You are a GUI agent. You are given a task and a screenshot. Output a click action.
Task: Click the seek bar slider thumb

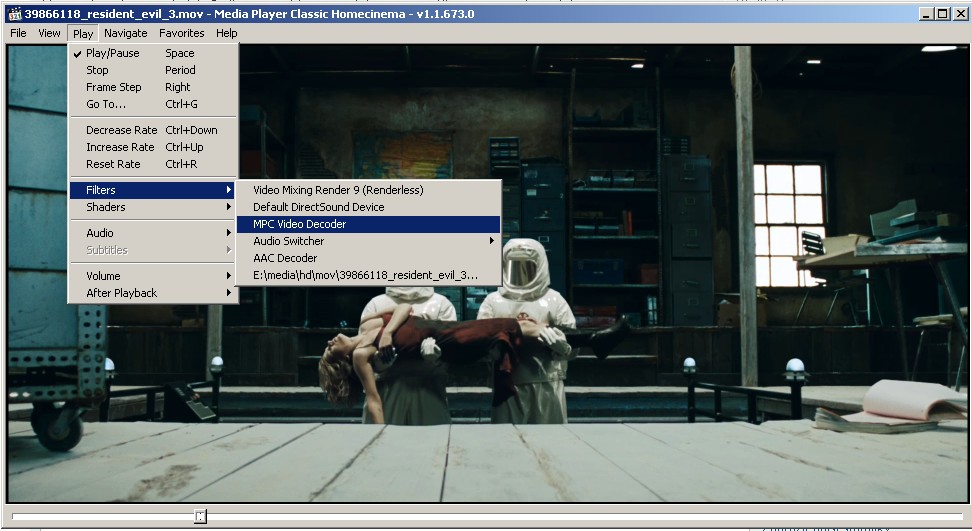[200, 516]
